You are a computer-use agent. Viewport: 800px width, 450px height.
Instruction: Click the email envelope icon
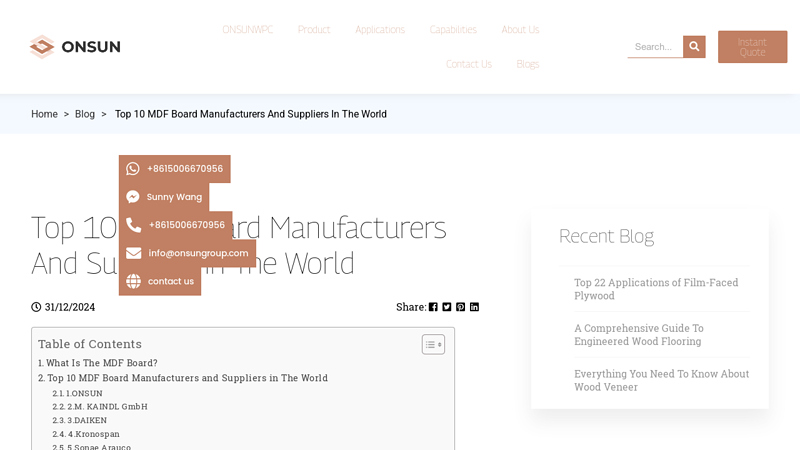134,253
